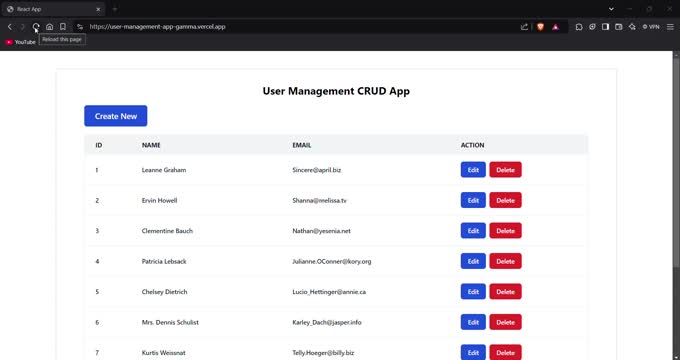Click the ID column header
The width and height of the screenshot is (680, 360).
[x=99, y=145]
